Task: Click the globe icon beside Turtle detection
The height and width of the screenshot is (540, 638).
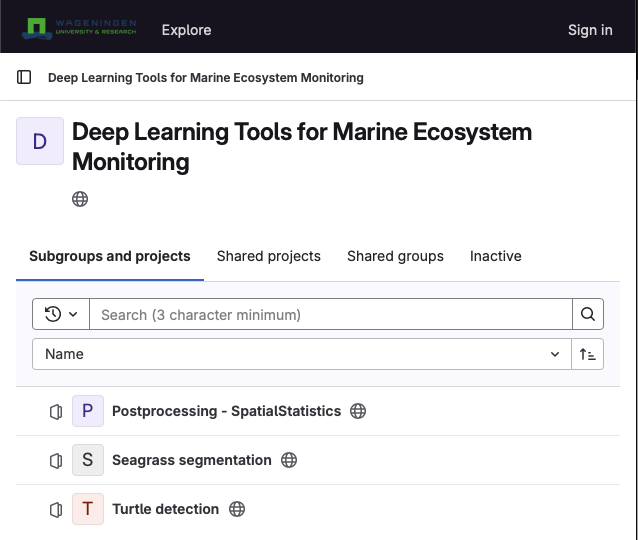Action: tap(237, 509)
